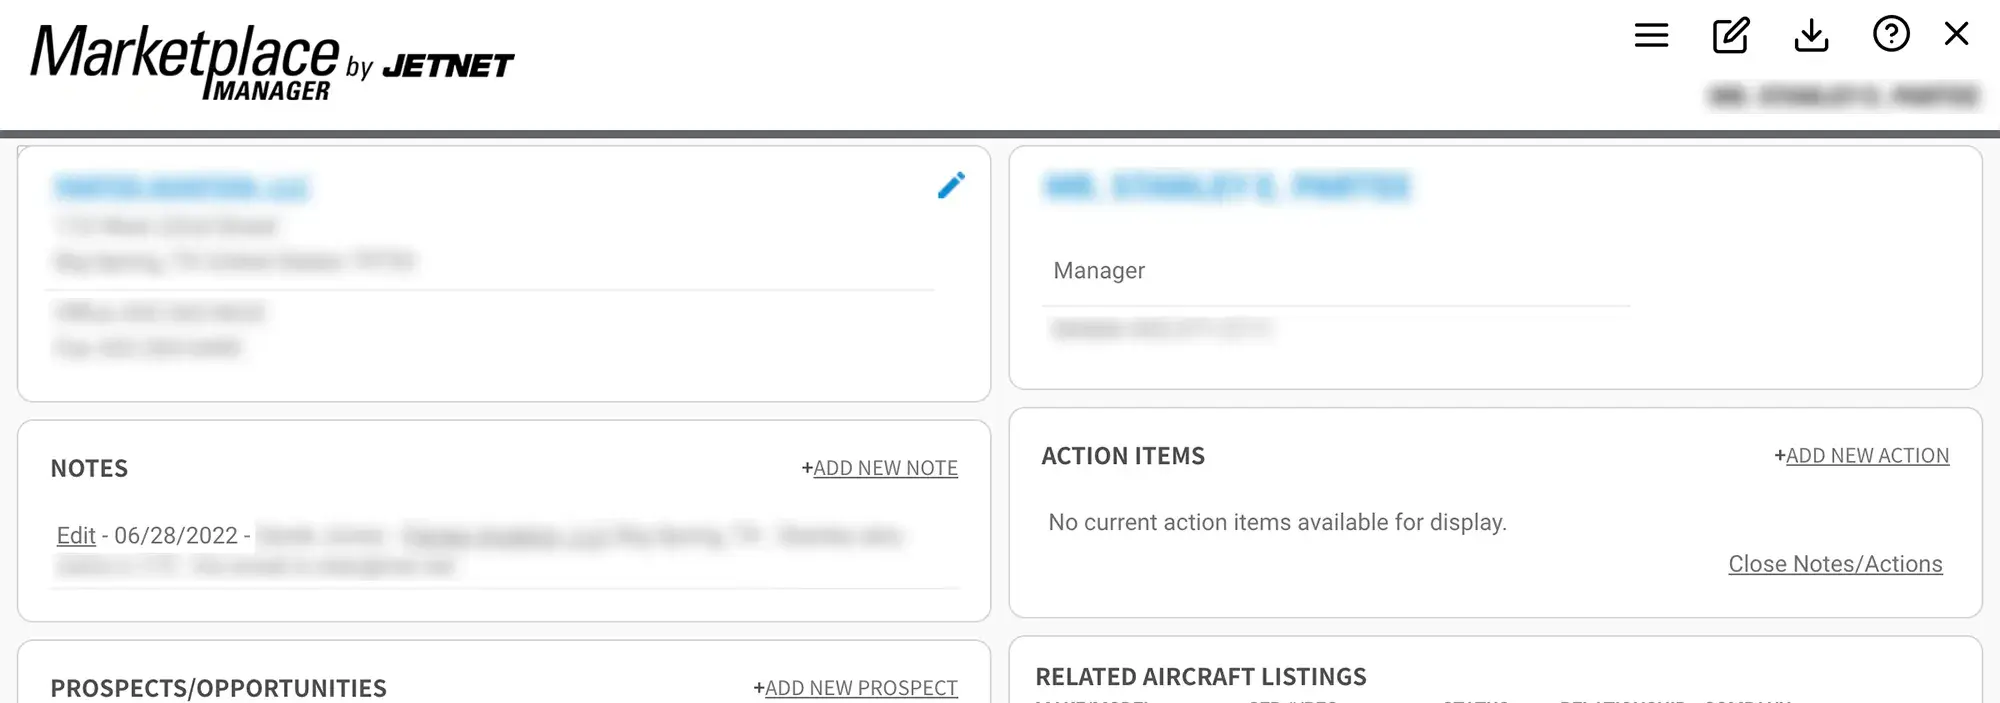This screenshot has width=2000, height=703.
Task: Click the RELATED AIRCRAFT LISTINGS heading
Action: (1200, 677)
